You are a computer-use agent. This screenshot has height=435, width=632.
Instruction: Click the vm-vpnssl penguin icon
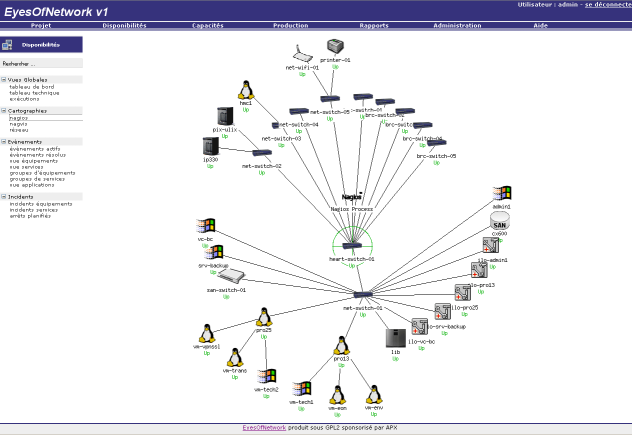[x=207, y=333]
